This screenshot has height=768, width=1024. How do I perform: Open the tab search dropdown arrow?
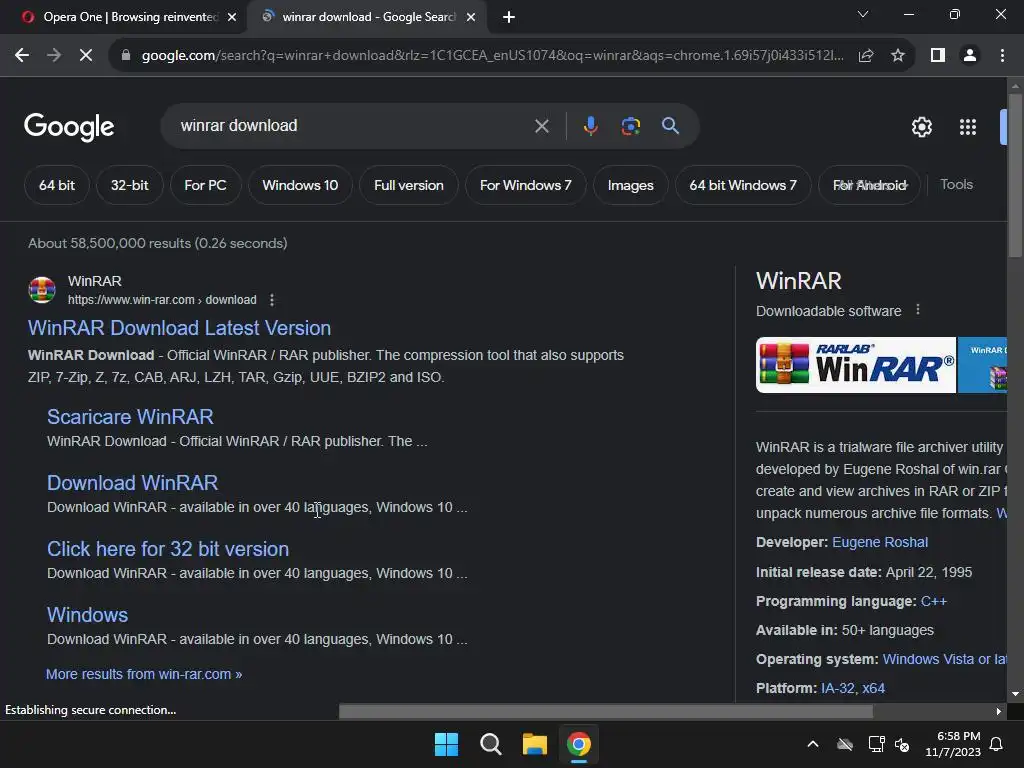pos(863,14)
